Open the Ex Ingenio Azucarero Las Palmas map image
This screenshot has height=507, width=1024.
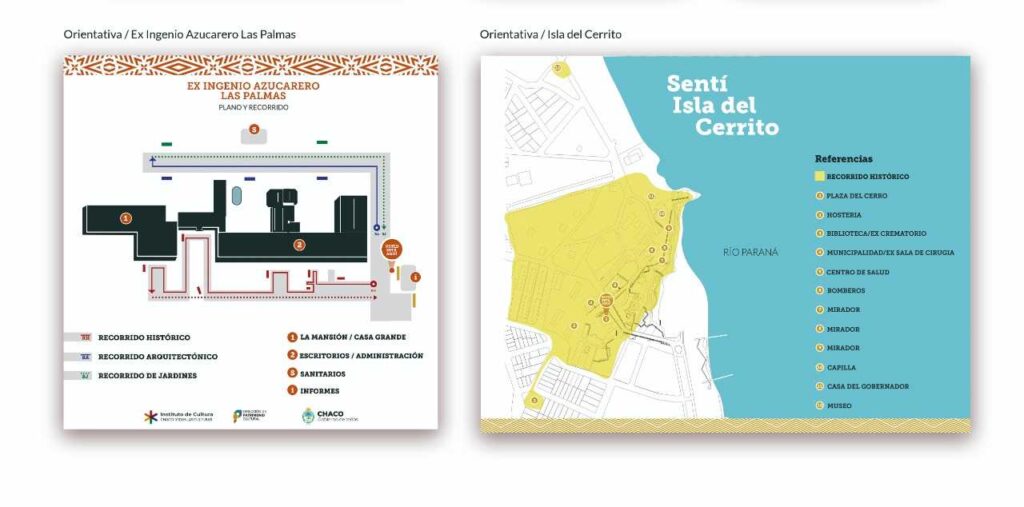click(x=251, y=242)
